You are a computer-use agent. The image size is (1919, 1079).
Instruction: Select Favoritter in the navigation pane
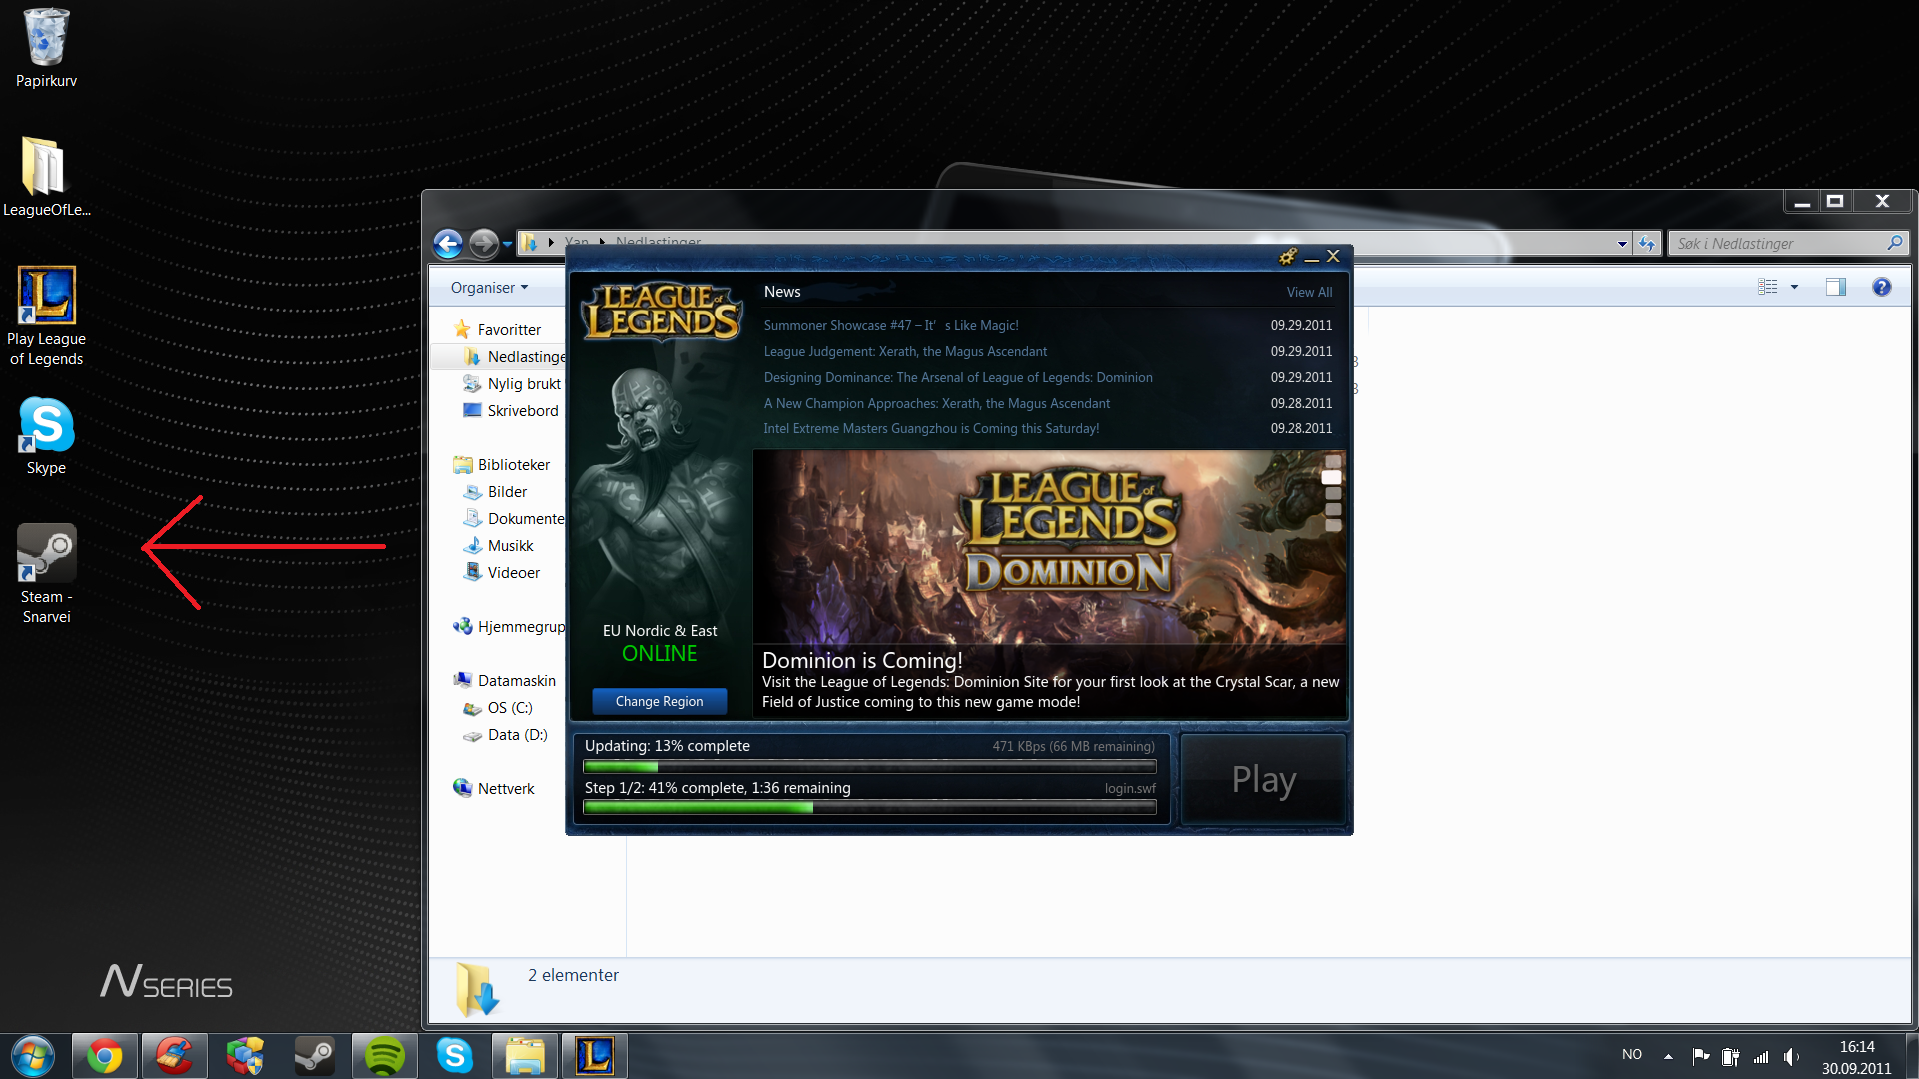pos(497,329)
